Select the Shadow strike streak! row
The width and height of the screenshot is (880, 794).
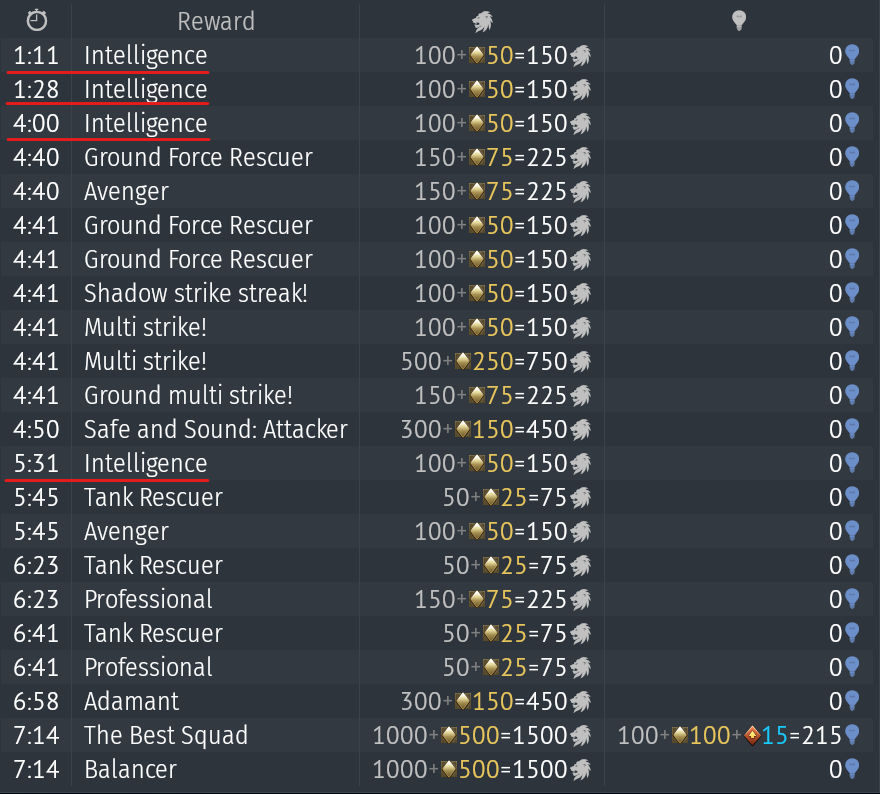point(440,293)
